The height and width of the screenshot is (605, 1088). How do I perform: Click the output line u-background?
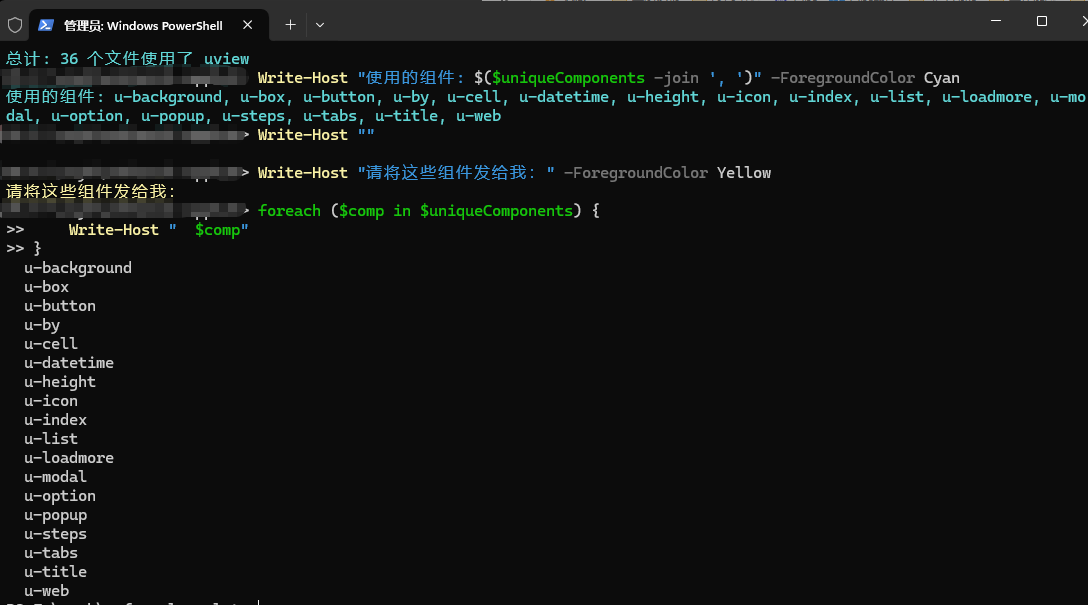pyautogui.click(x=78, y=268)
